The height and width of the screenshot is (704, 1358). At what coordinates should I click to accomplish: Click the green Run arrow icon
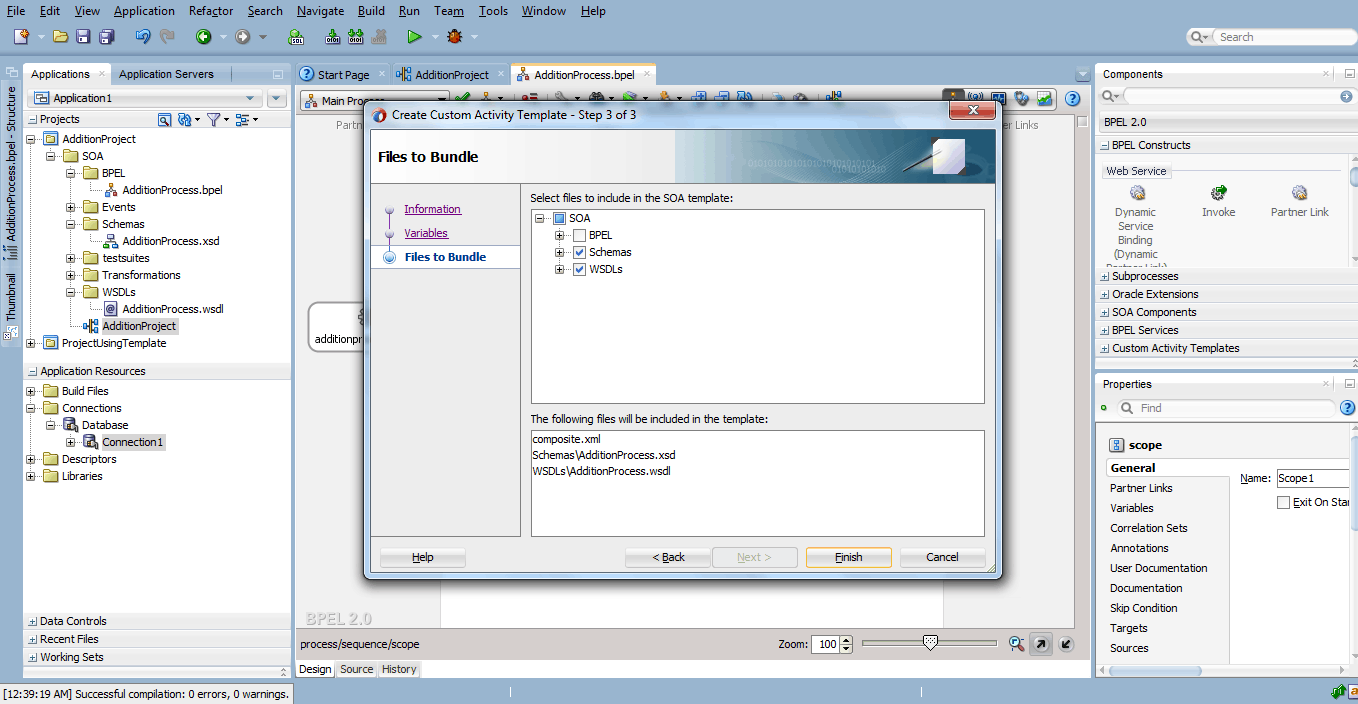(x=414, y=37)
